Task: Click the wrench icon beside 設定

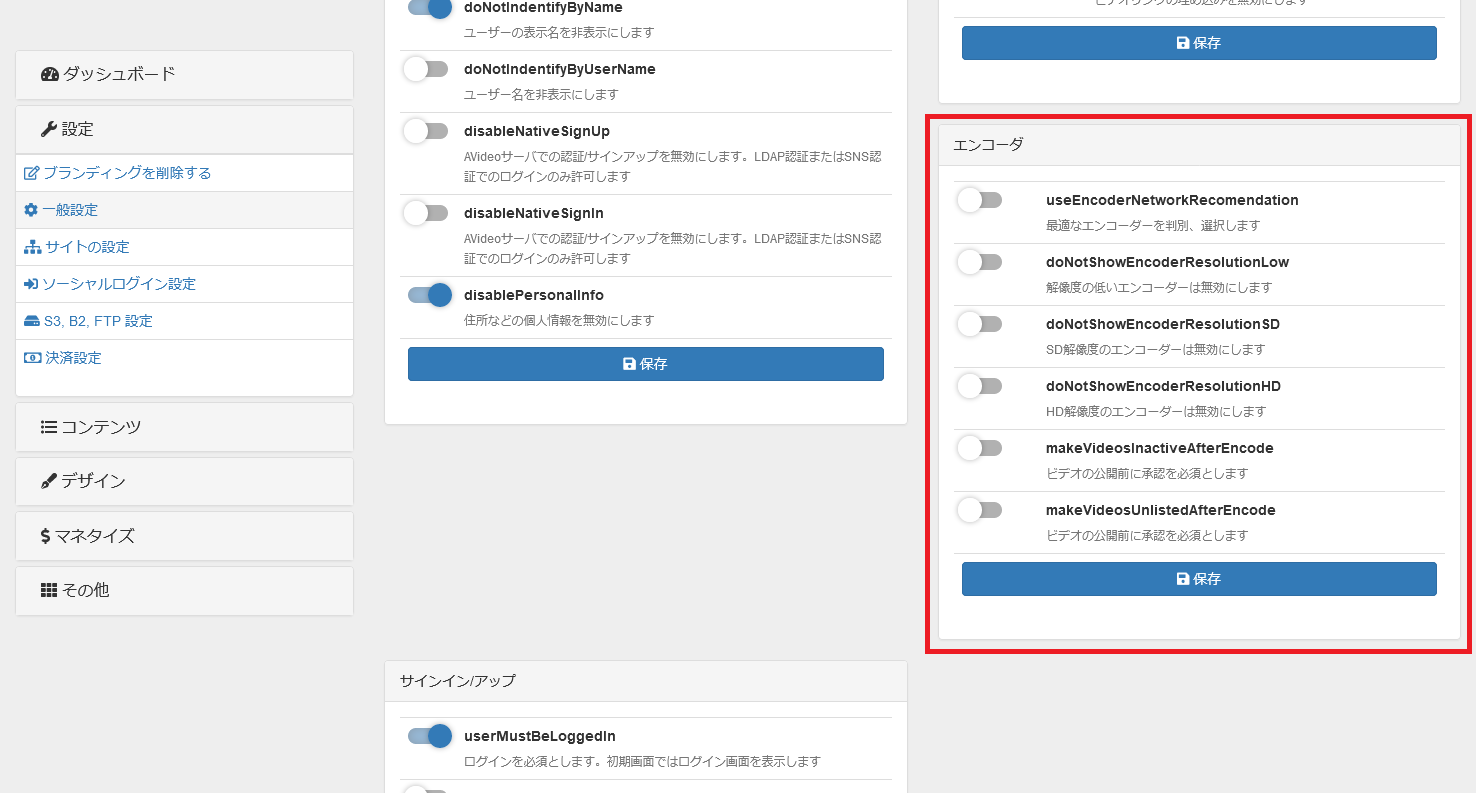Action: point(49,129)
